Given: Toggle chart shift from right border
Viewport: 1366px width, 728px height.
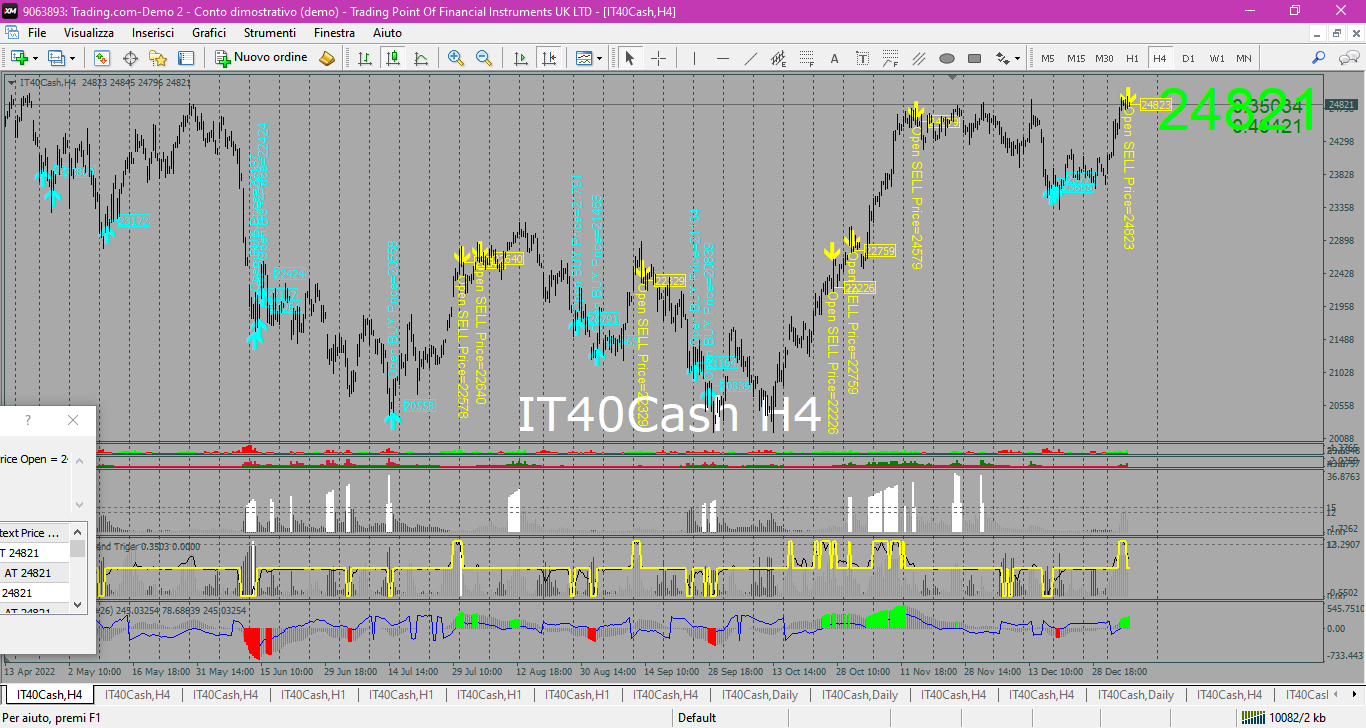Looking at the screenshot, I should [548, 58].
